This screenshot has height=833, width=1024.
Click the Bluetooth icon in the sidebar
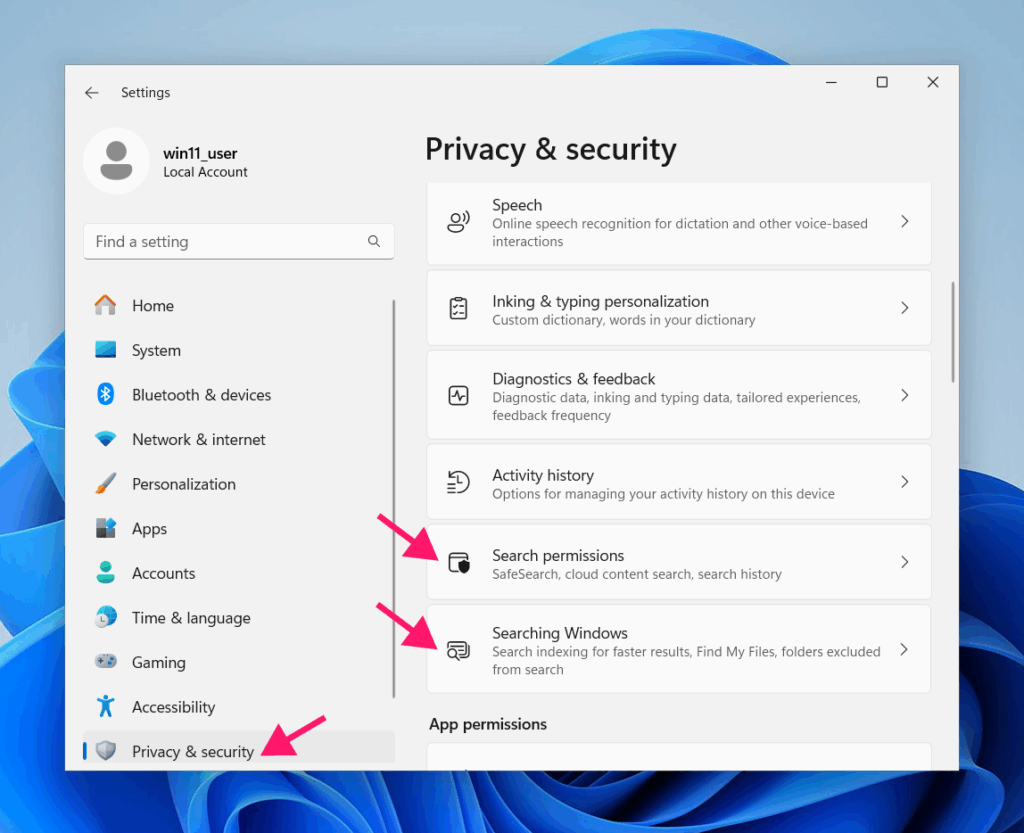[105, 394]
